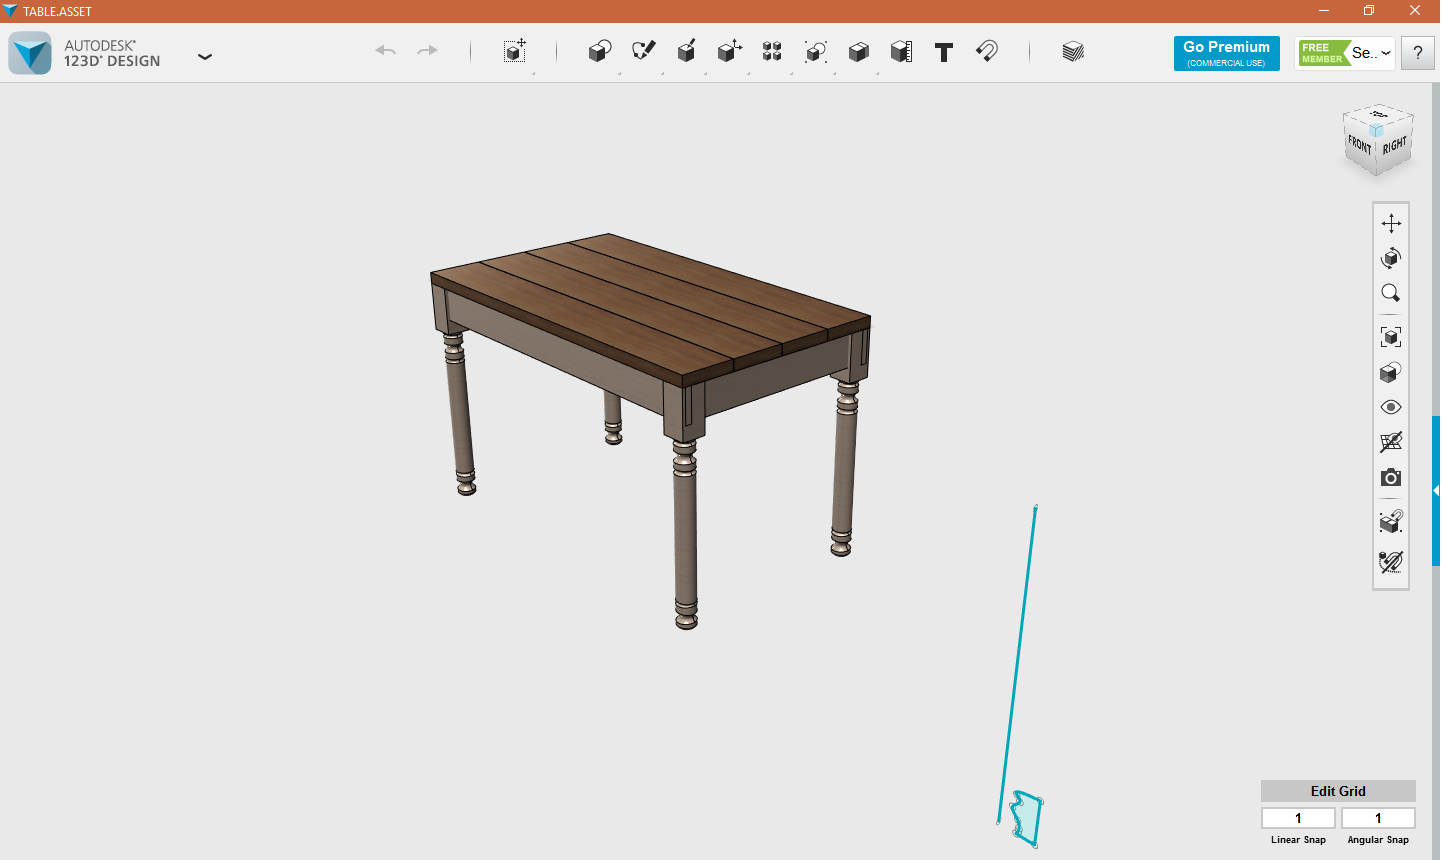Activate the Orbit tool in the navigation bar

(1391, 258)
